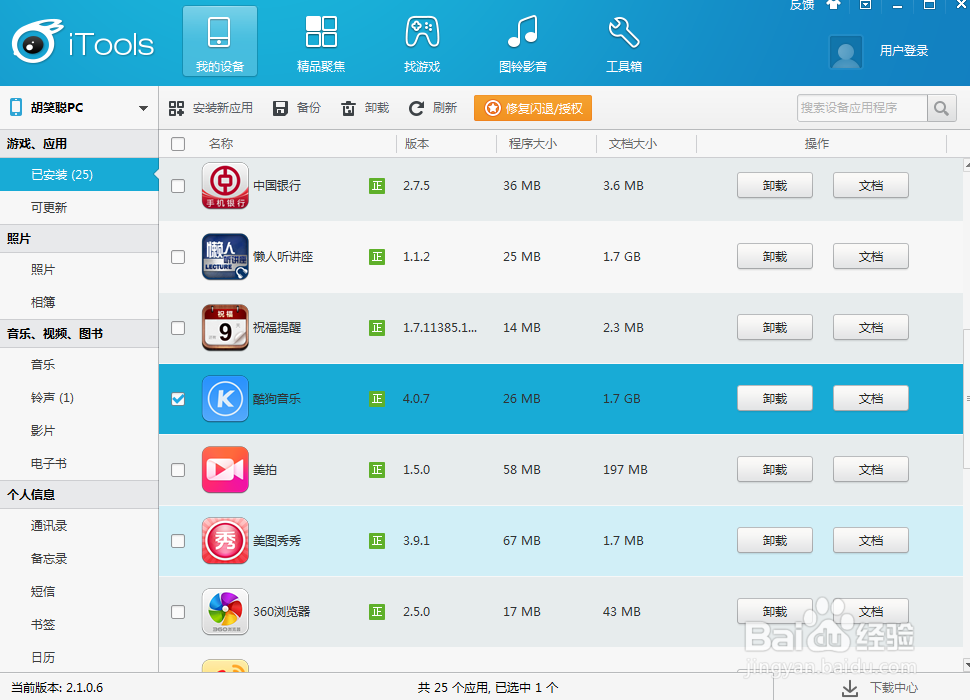Open the 工具箱 toolbox tab

pos(624,41)
